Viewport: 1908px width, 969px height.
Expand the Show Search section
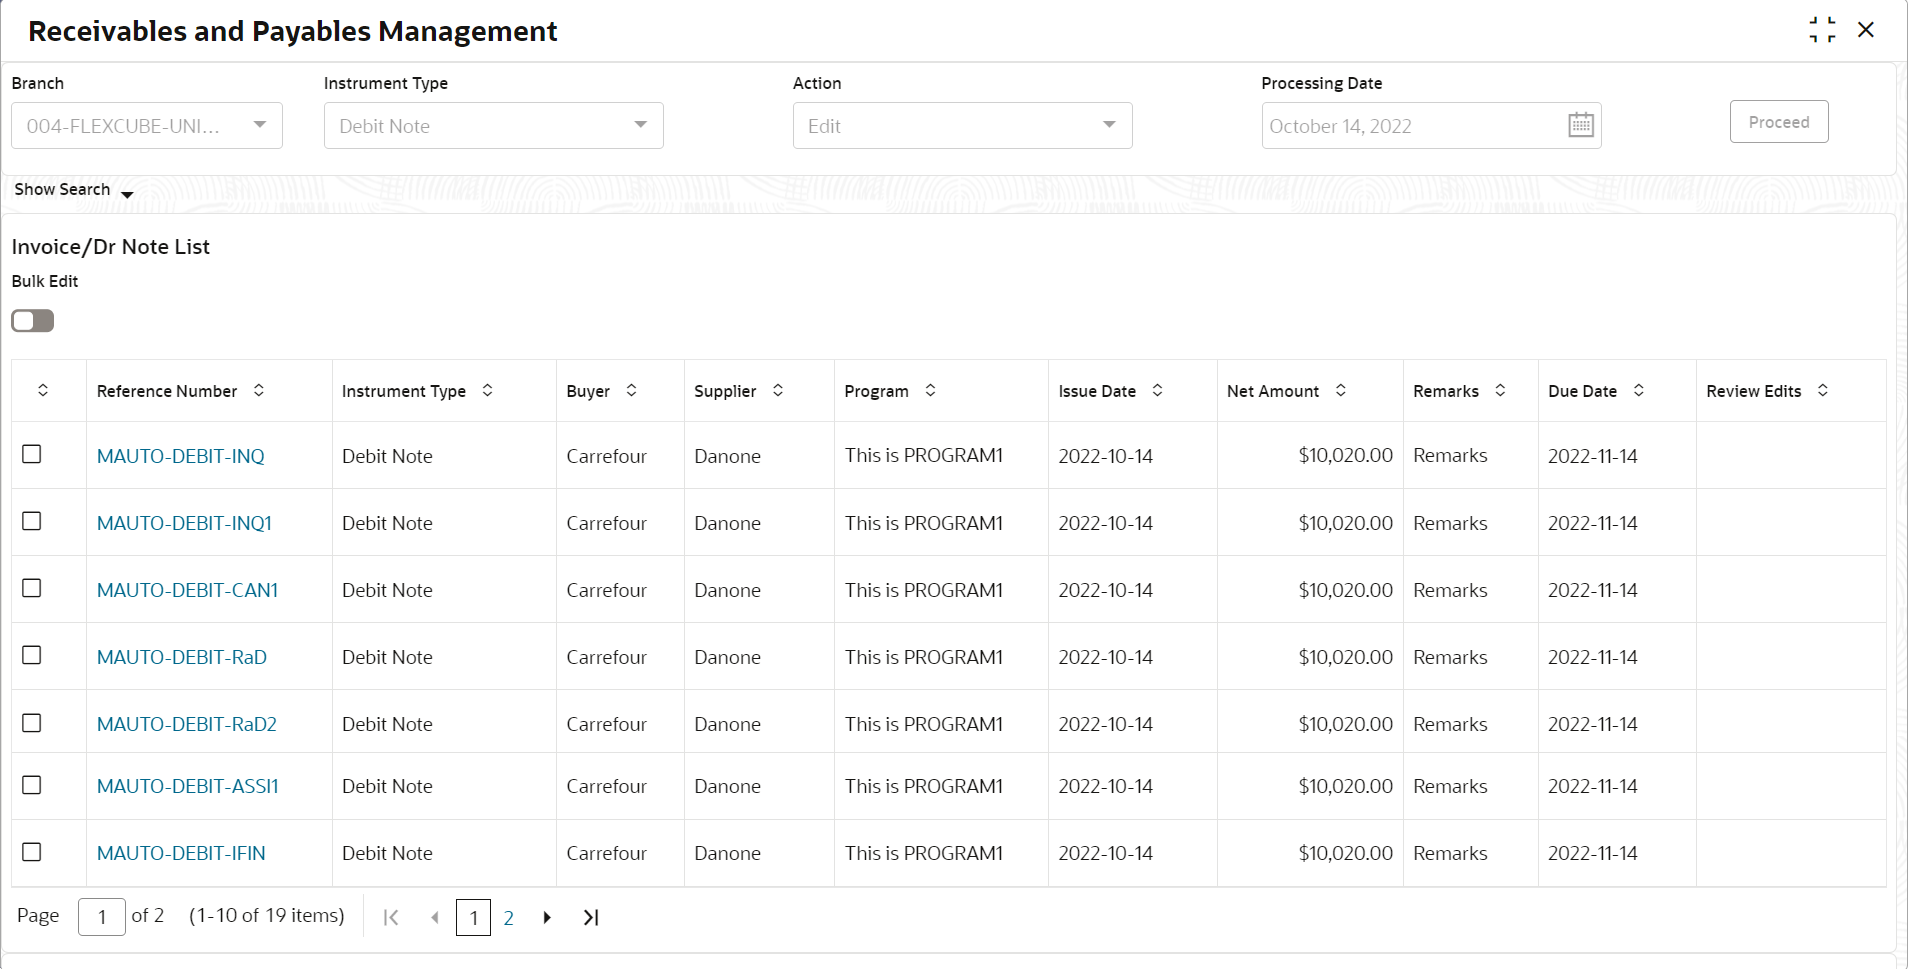pyautogui.click(x=73, y=190)
